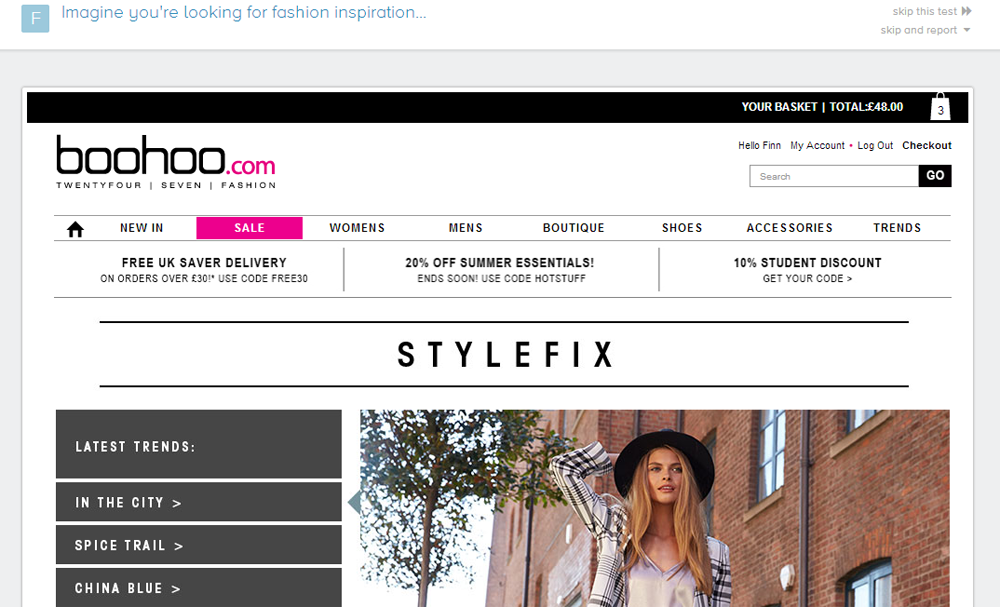Browse the ACCESSORIES category
The width and height of the screenshot is (1000, 607).
[789, 228]
